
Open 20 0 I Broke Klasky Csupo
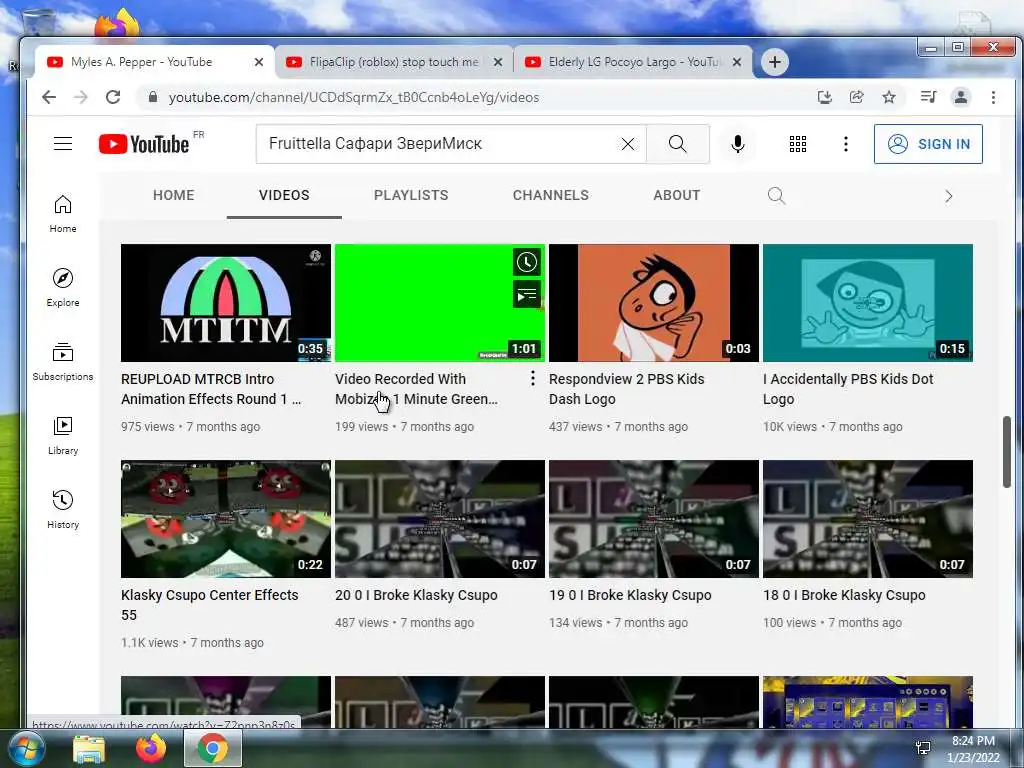tap(416, 595)
